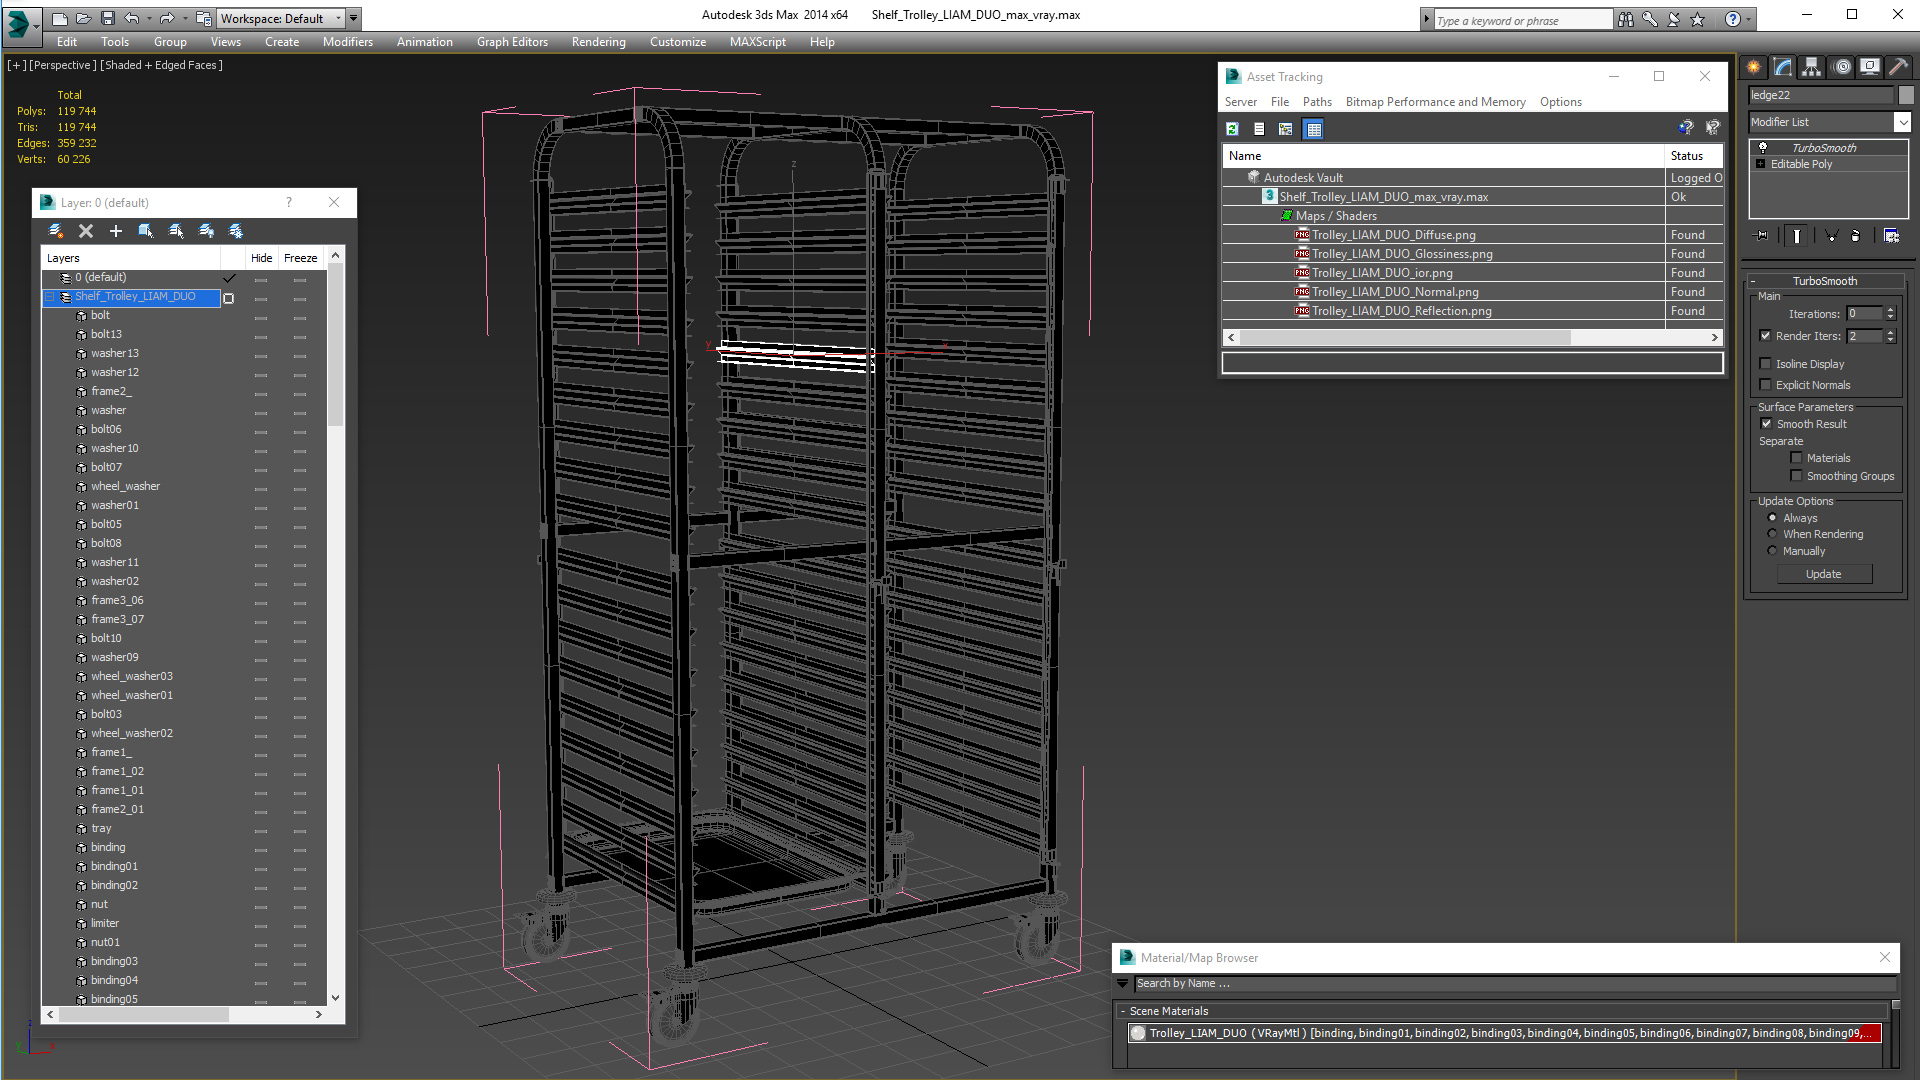Click Remove modifier from stack trash icon
The width and height of the screenshot is (1920, 1080).
1855,236
